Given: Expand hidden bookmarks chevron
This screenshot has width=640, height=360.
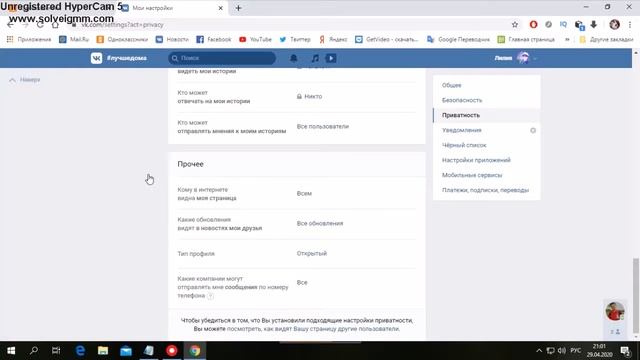Looking at the screenshot, I should pos(567,40).
